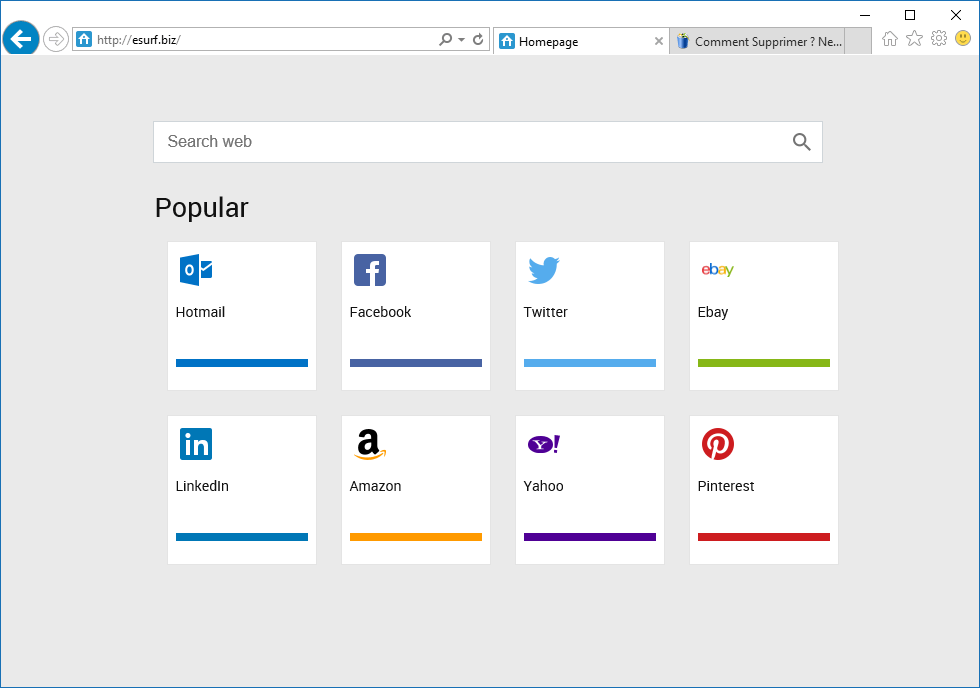
Task: Open the Pinterest link label
Action: coord(726,486)
